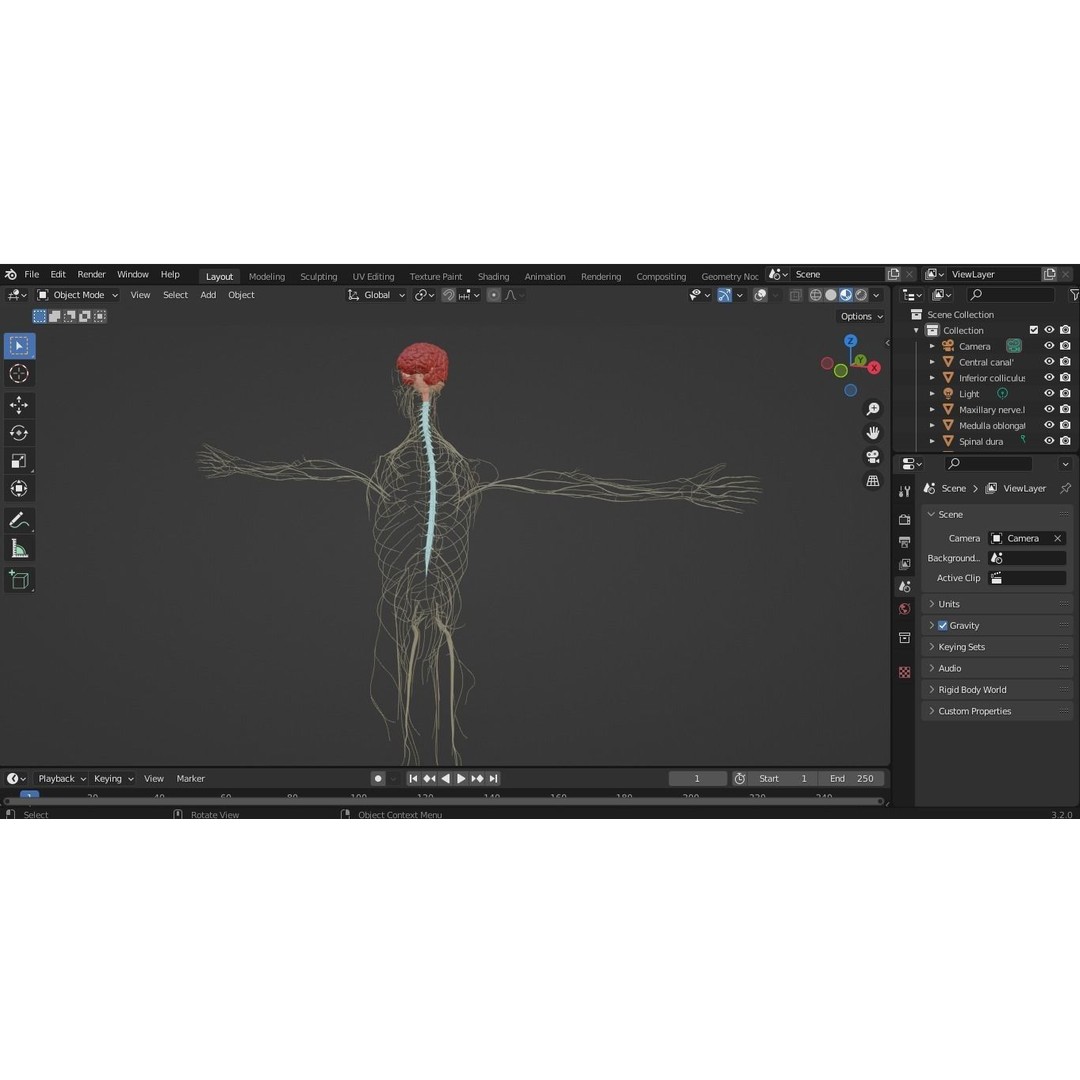The width and height of the screenshot is (1080, 1080).
Task: Toggle camera visibility for Spinal dura
Action: (1064, 441)
